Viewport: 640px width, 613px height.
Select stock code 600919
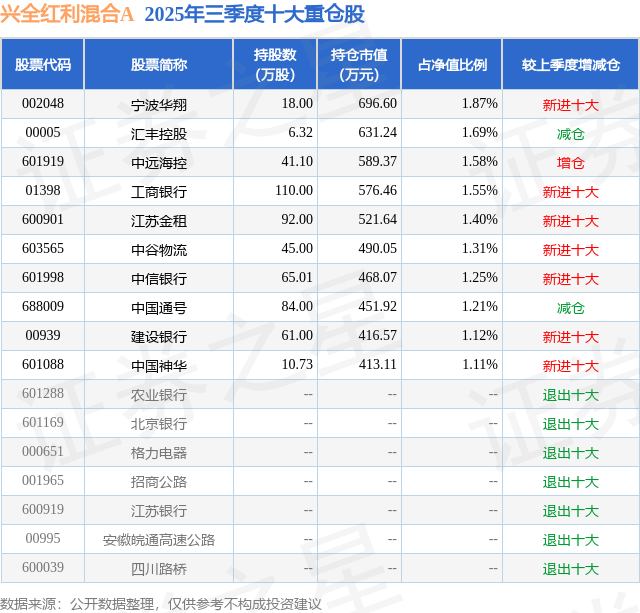pos(43,509)
